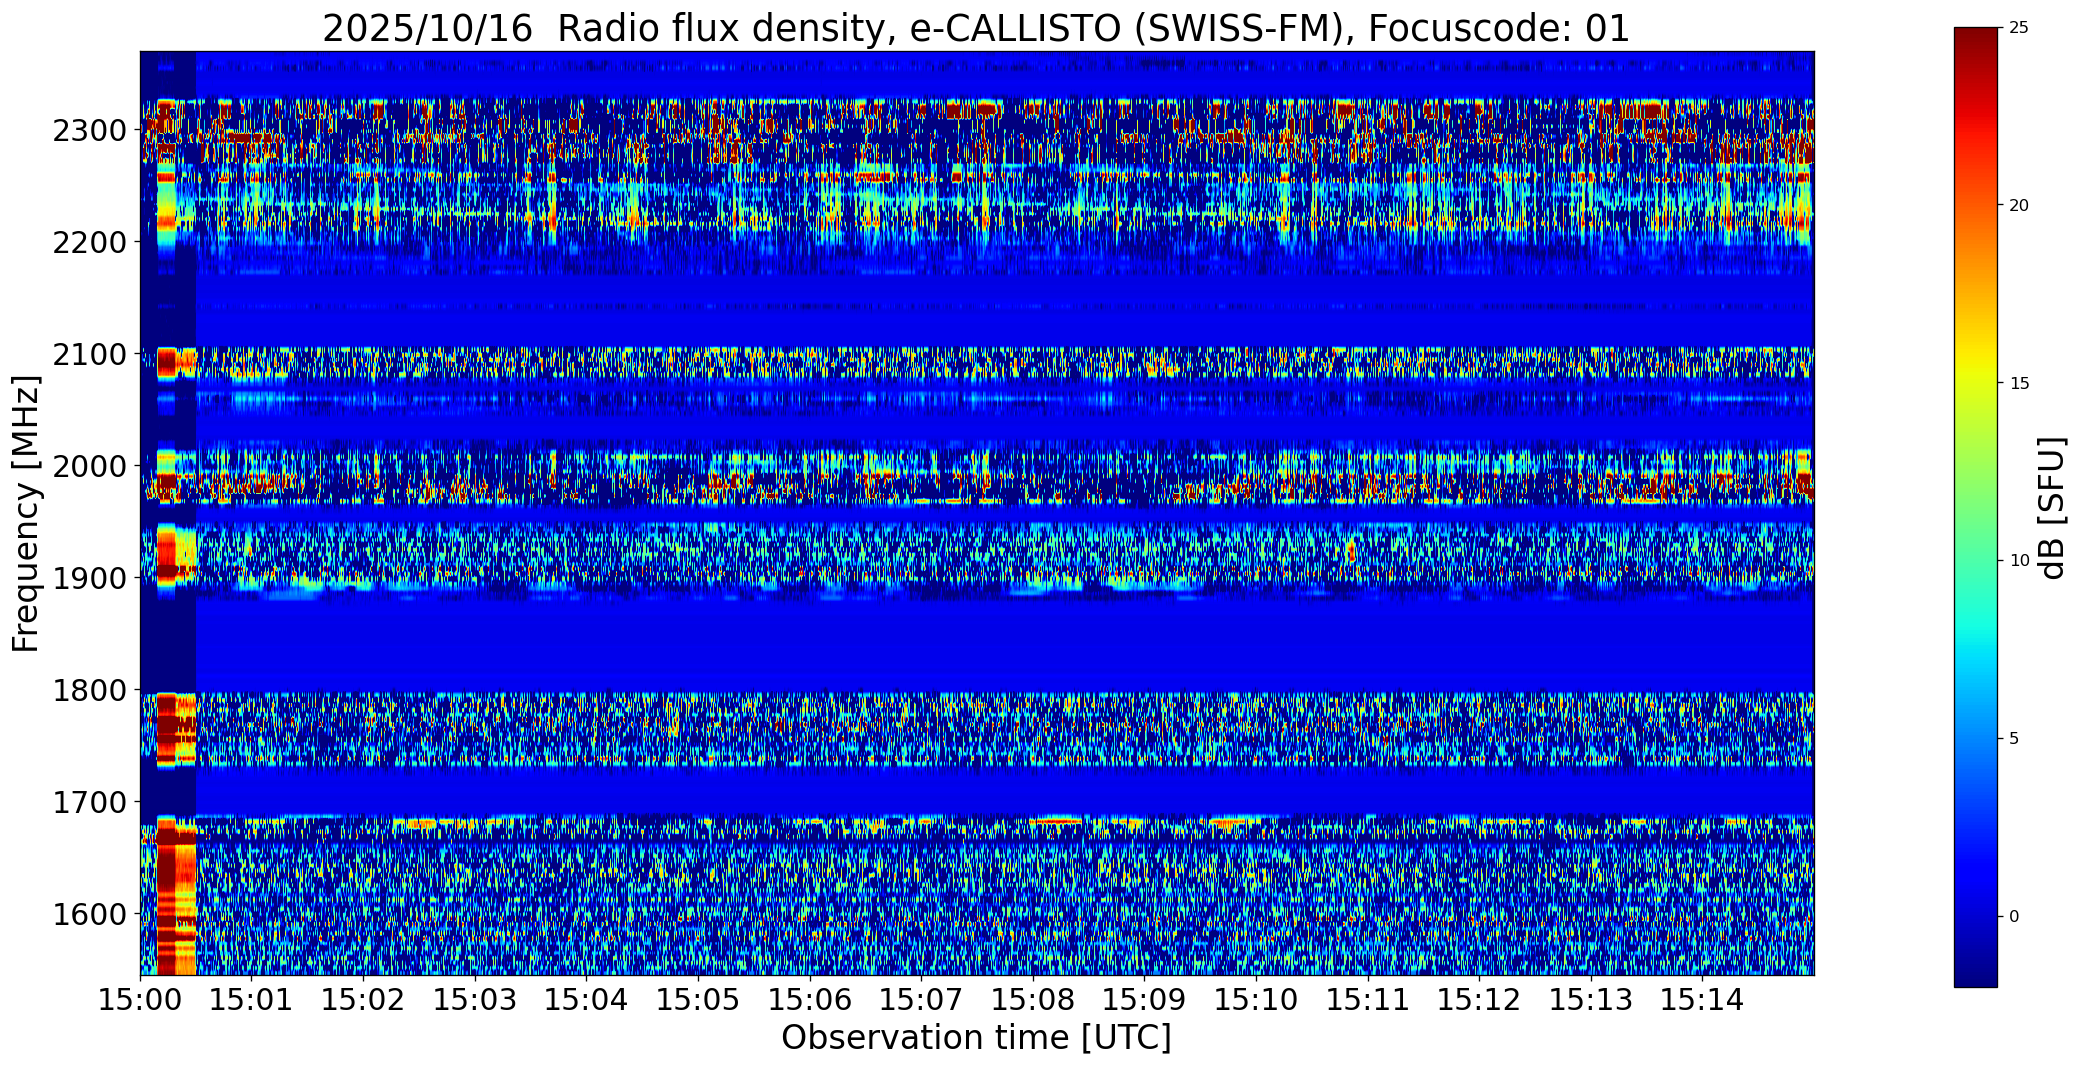Click the 15:05 time tick label

click(698, 999)
